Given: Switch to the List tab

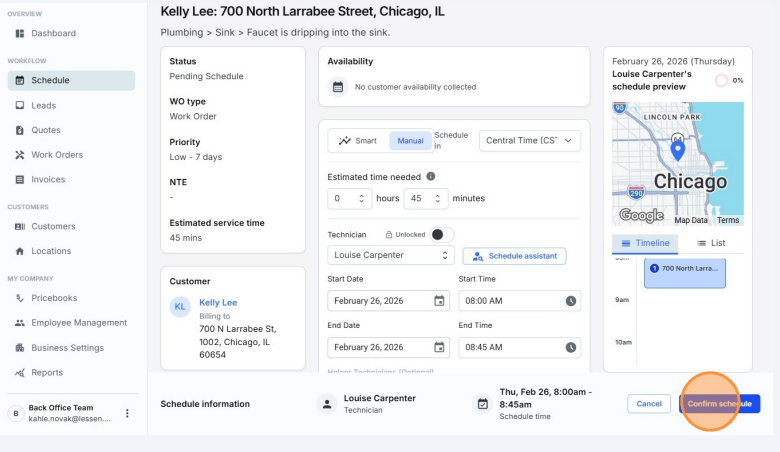Looking at the screenshot, I should [x=710, y=243].
